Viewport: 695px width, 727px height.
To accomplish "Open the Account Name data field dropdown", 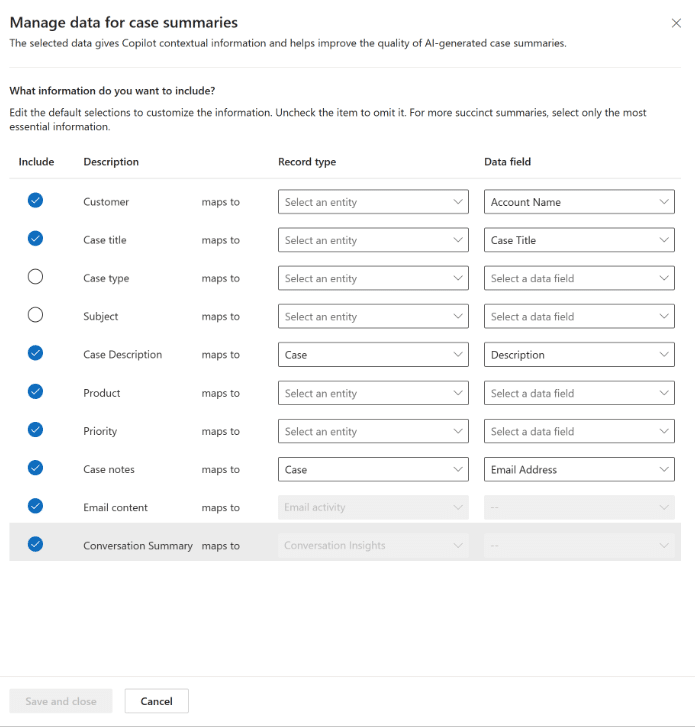I will (579, 202).
